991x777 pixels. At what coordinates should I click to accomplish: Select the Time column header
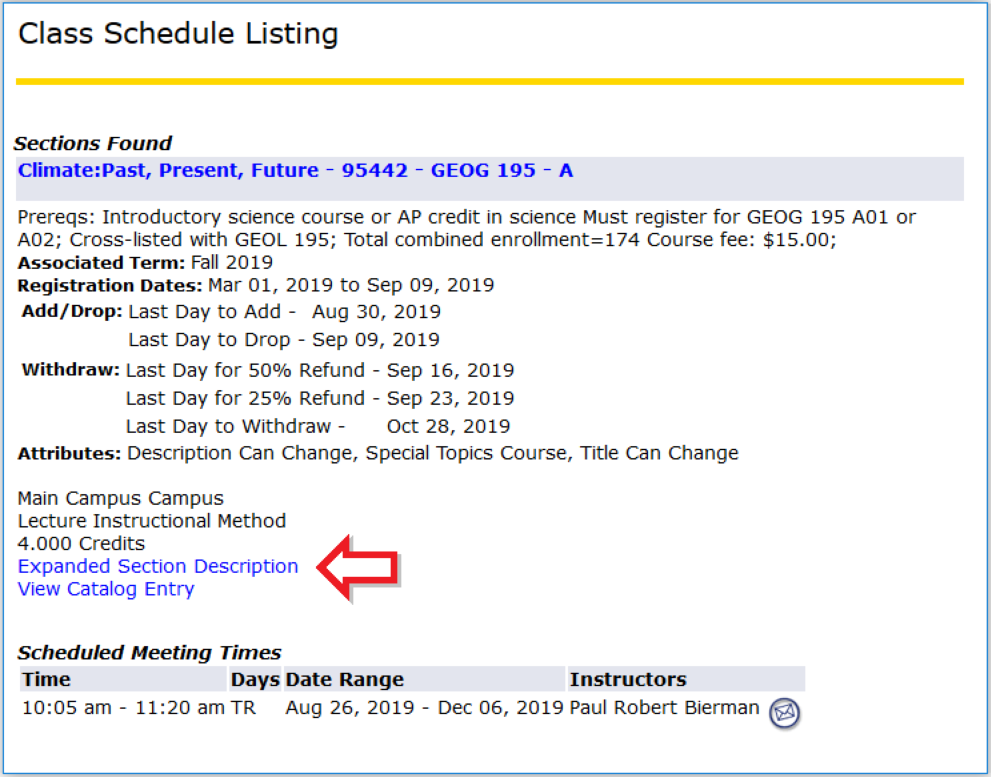click(46, 680)
